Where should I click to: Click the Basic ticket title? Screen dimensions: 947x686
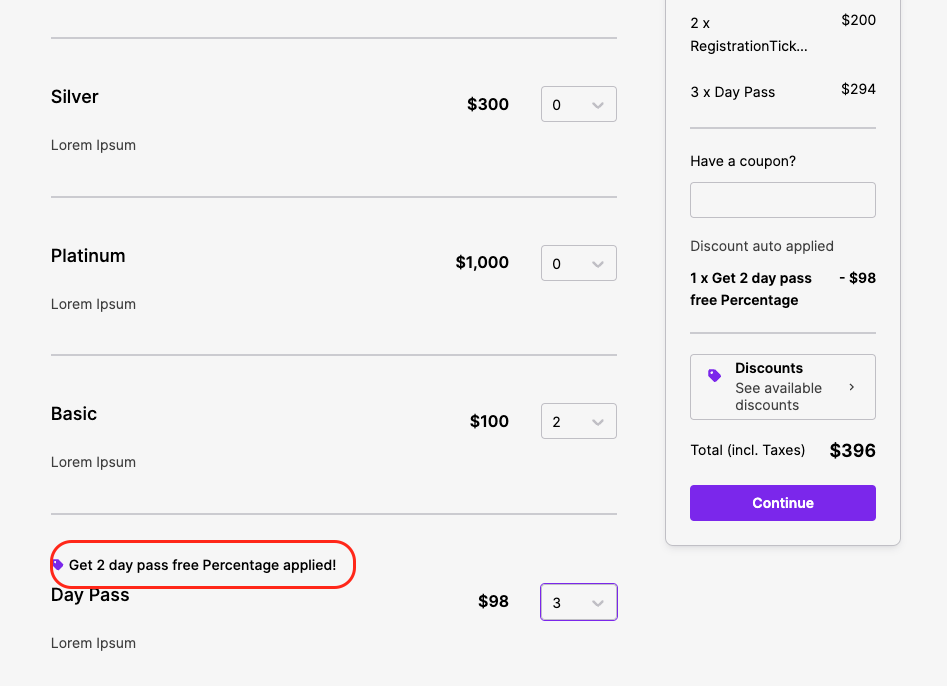74,414
